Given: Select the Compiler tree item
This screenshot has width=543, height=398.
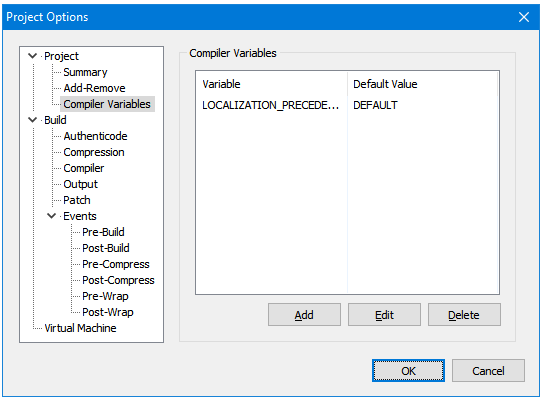Looking at the screenshot, I should (x=83, y=168).
